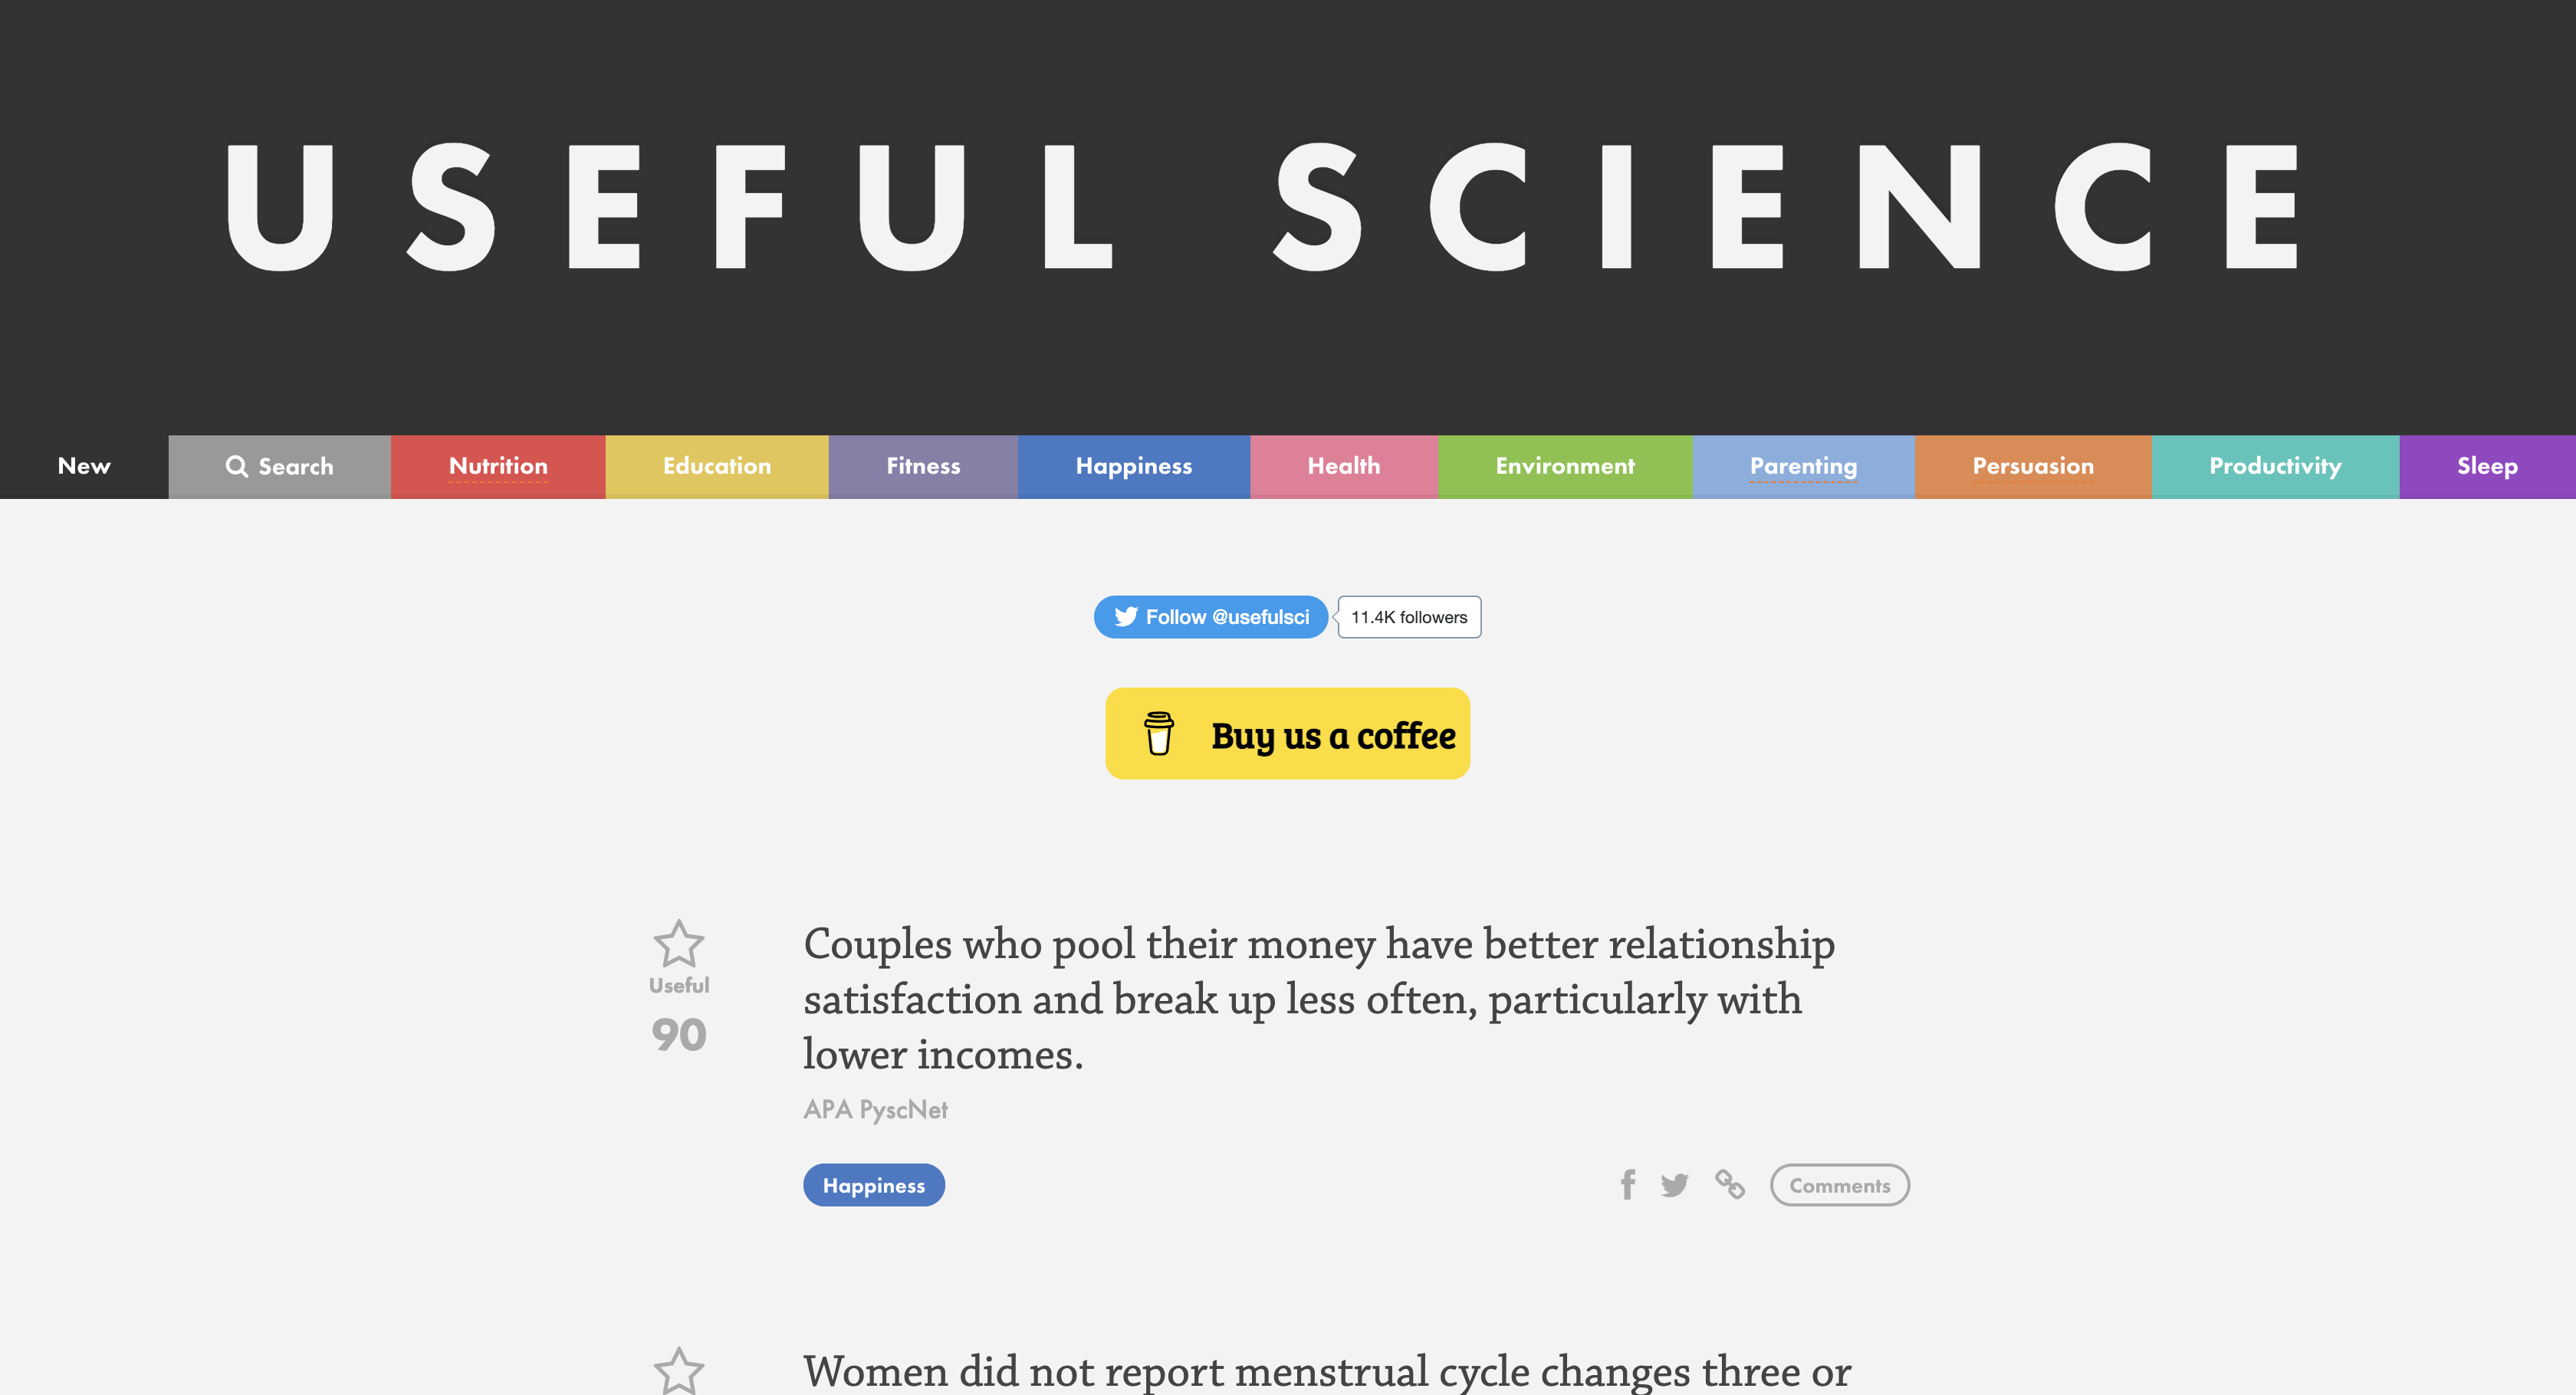
Task: Go to the Nutrition category
Action: click(x=498, y=466)
